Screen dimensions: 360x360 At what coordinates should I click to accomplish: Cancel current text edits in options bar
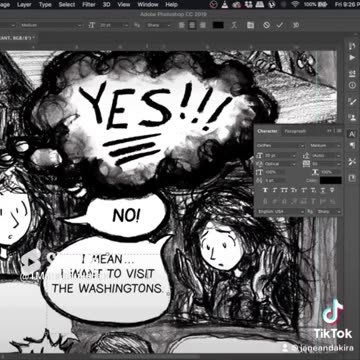coord(266,25)
